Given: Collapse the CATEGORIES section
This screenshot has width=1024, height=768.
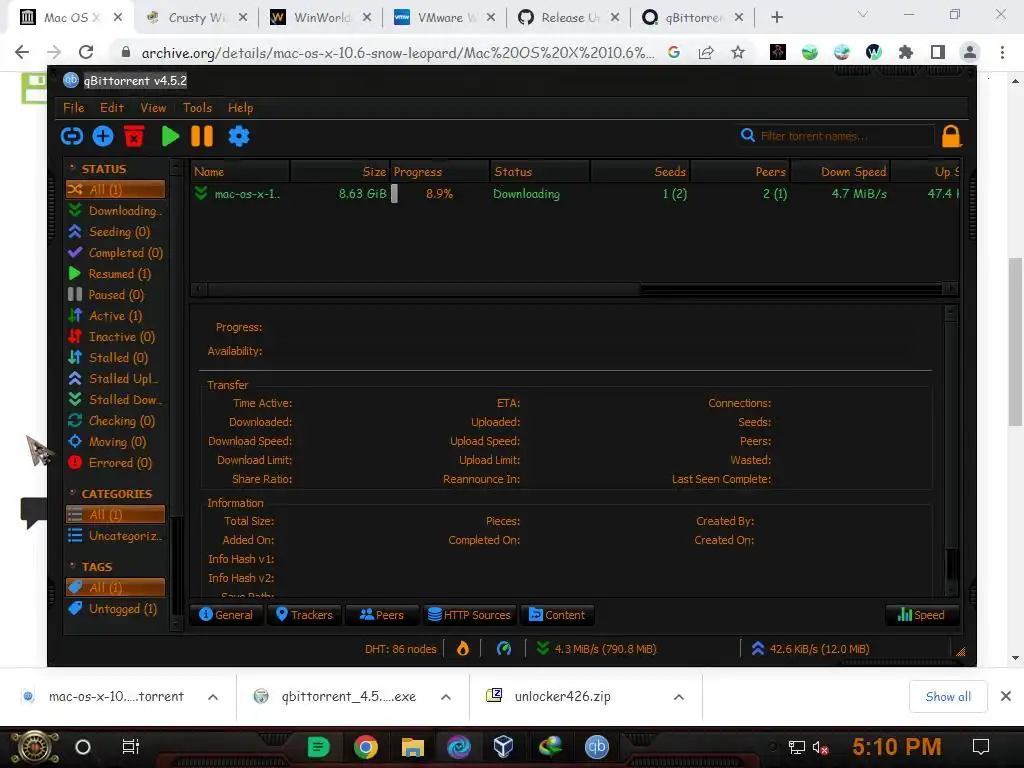Looking at the screenshot, I should click(x=72, y=493).
